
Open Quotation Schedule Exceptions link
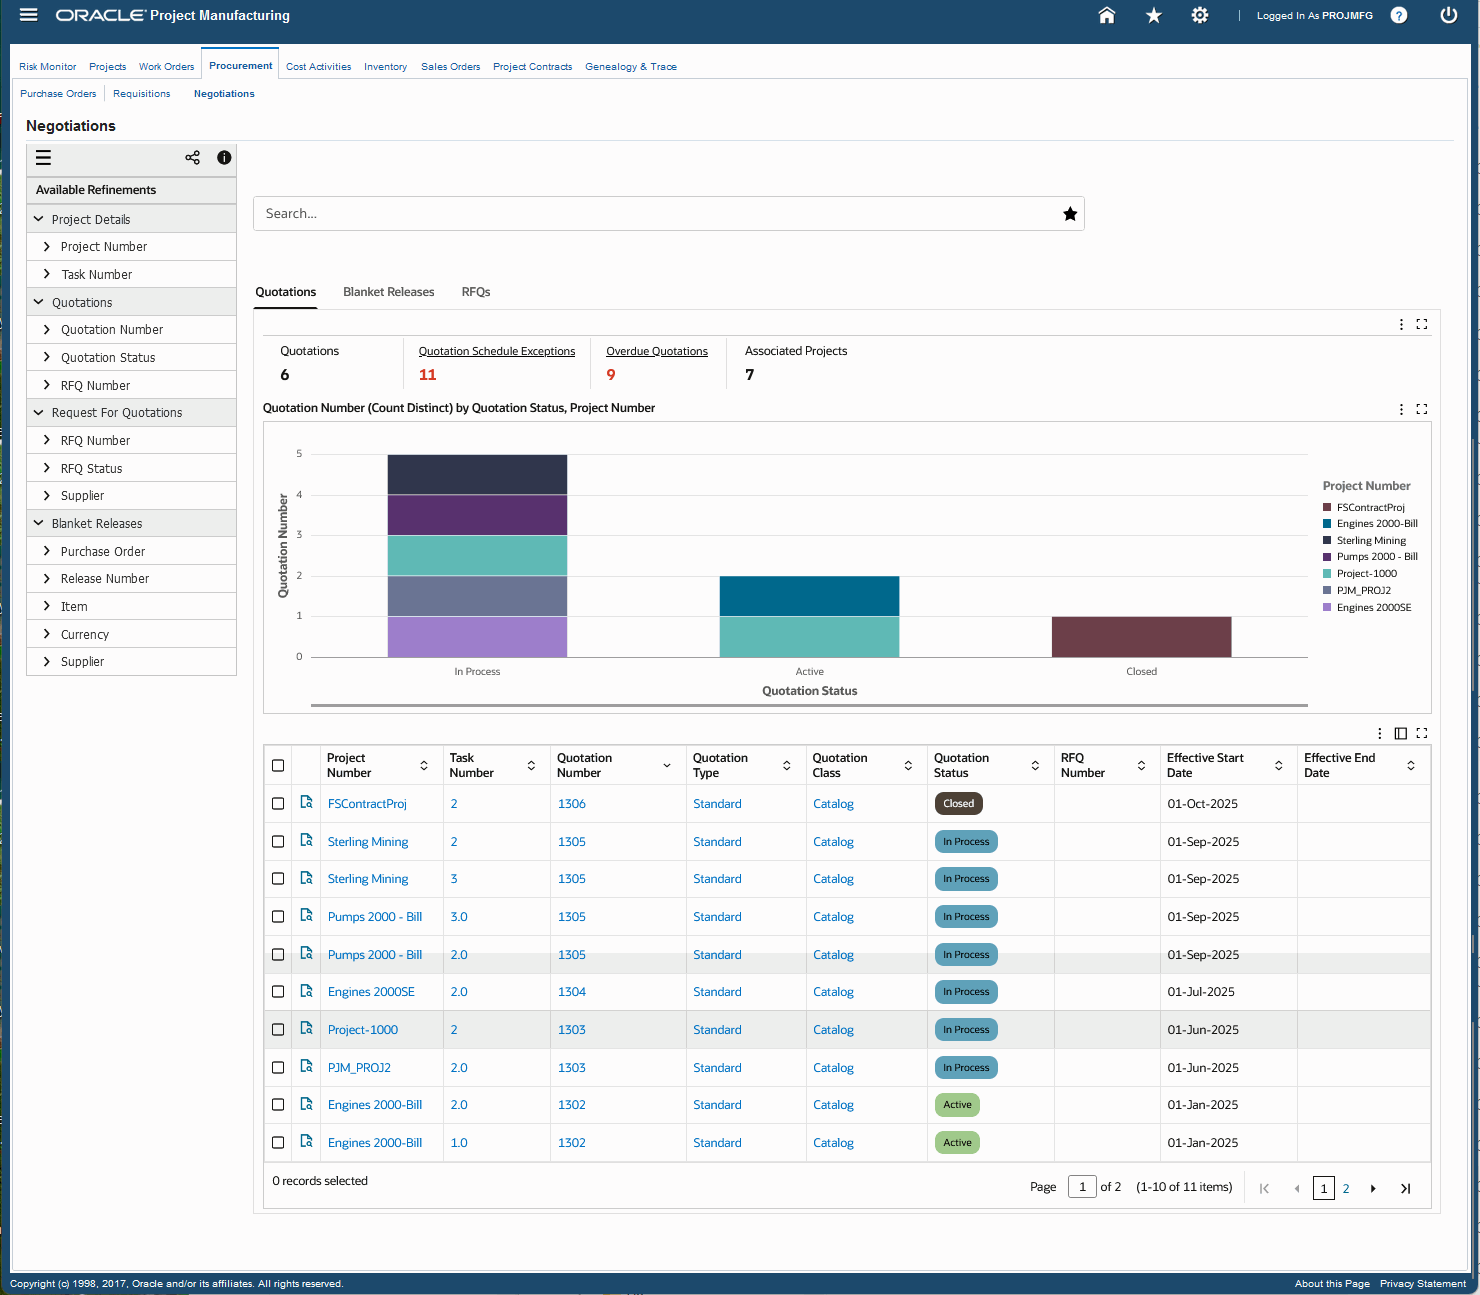click(497, 351)
